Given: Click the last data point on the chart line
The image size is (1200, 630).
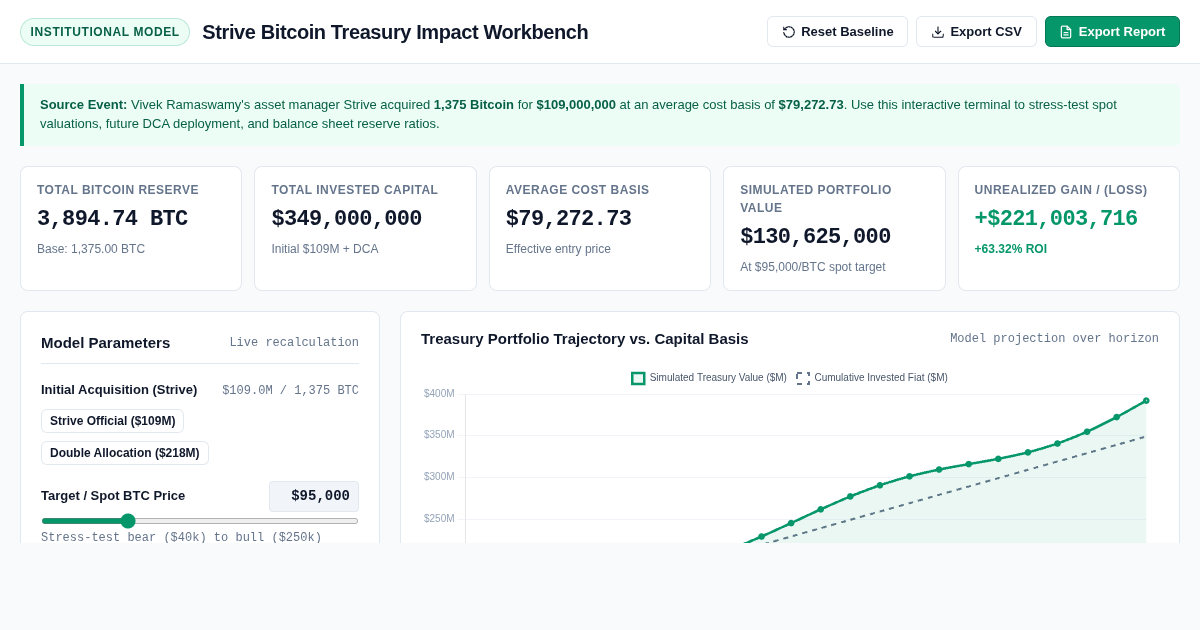Looking at the screenshot, I should (x=1146, y=401).
